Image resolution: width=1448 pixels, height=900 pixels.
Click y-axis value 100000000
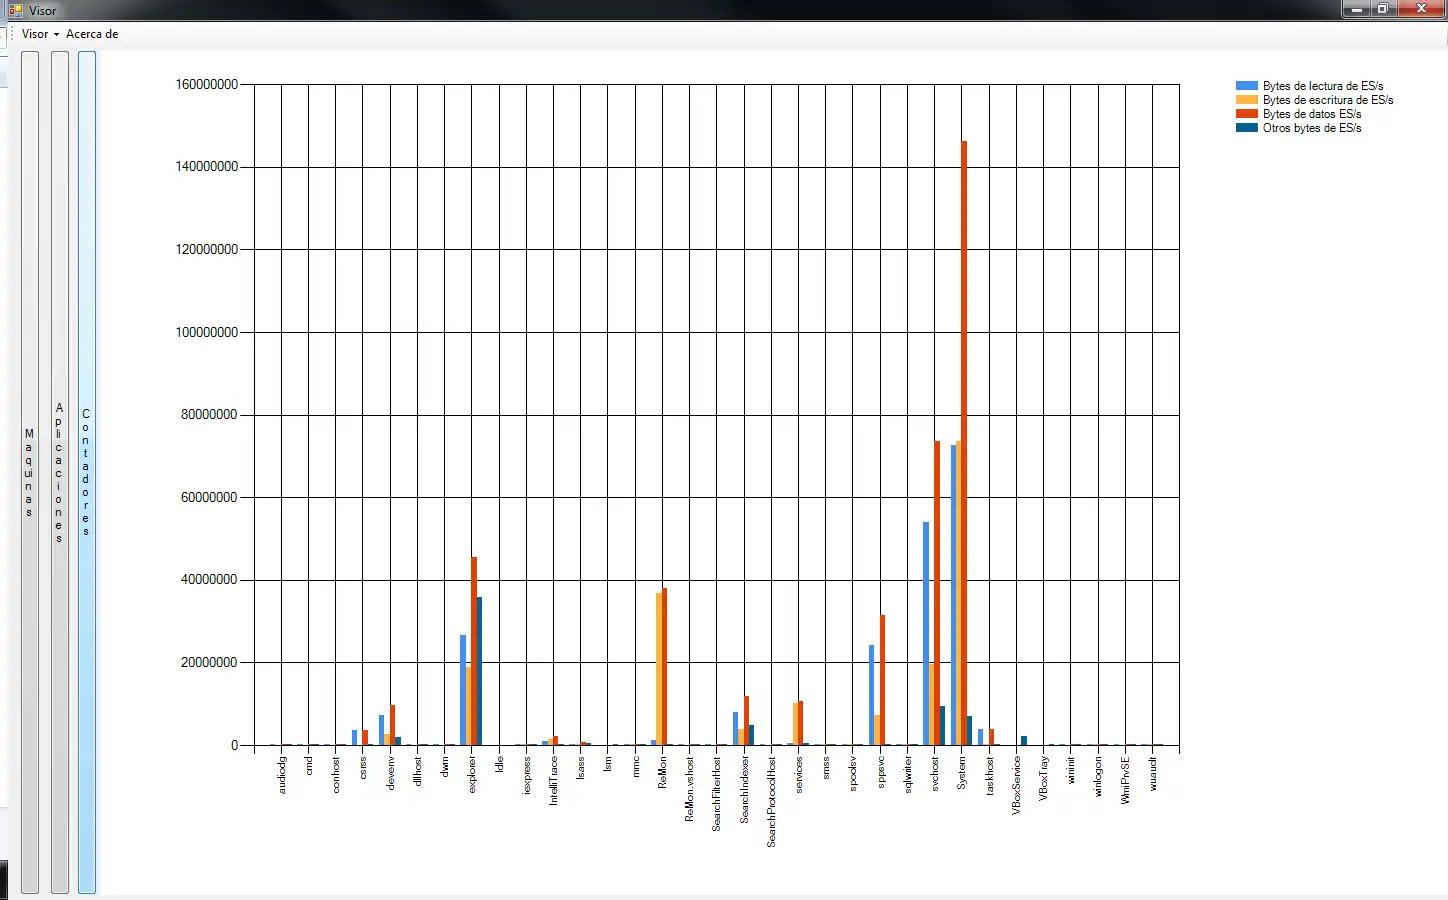point(207,333)
